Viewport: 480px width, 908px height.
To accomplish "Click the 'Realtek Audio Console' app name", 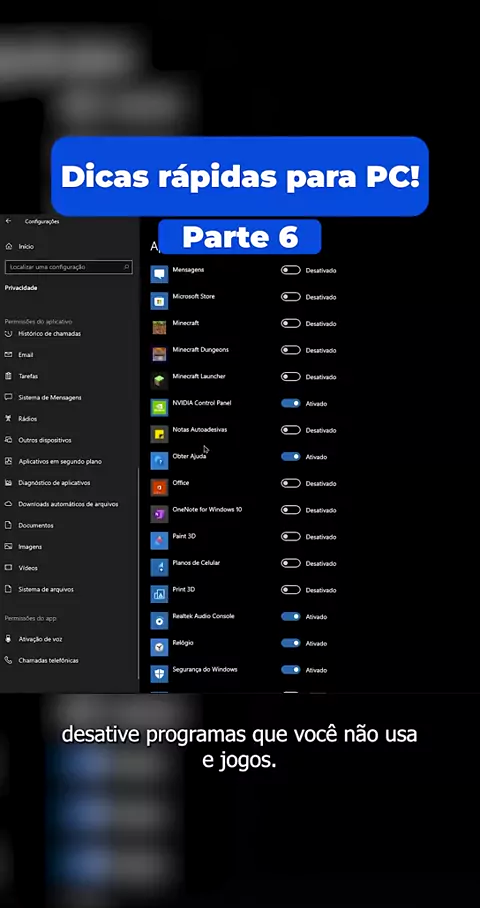I will (x=203, y=616).
